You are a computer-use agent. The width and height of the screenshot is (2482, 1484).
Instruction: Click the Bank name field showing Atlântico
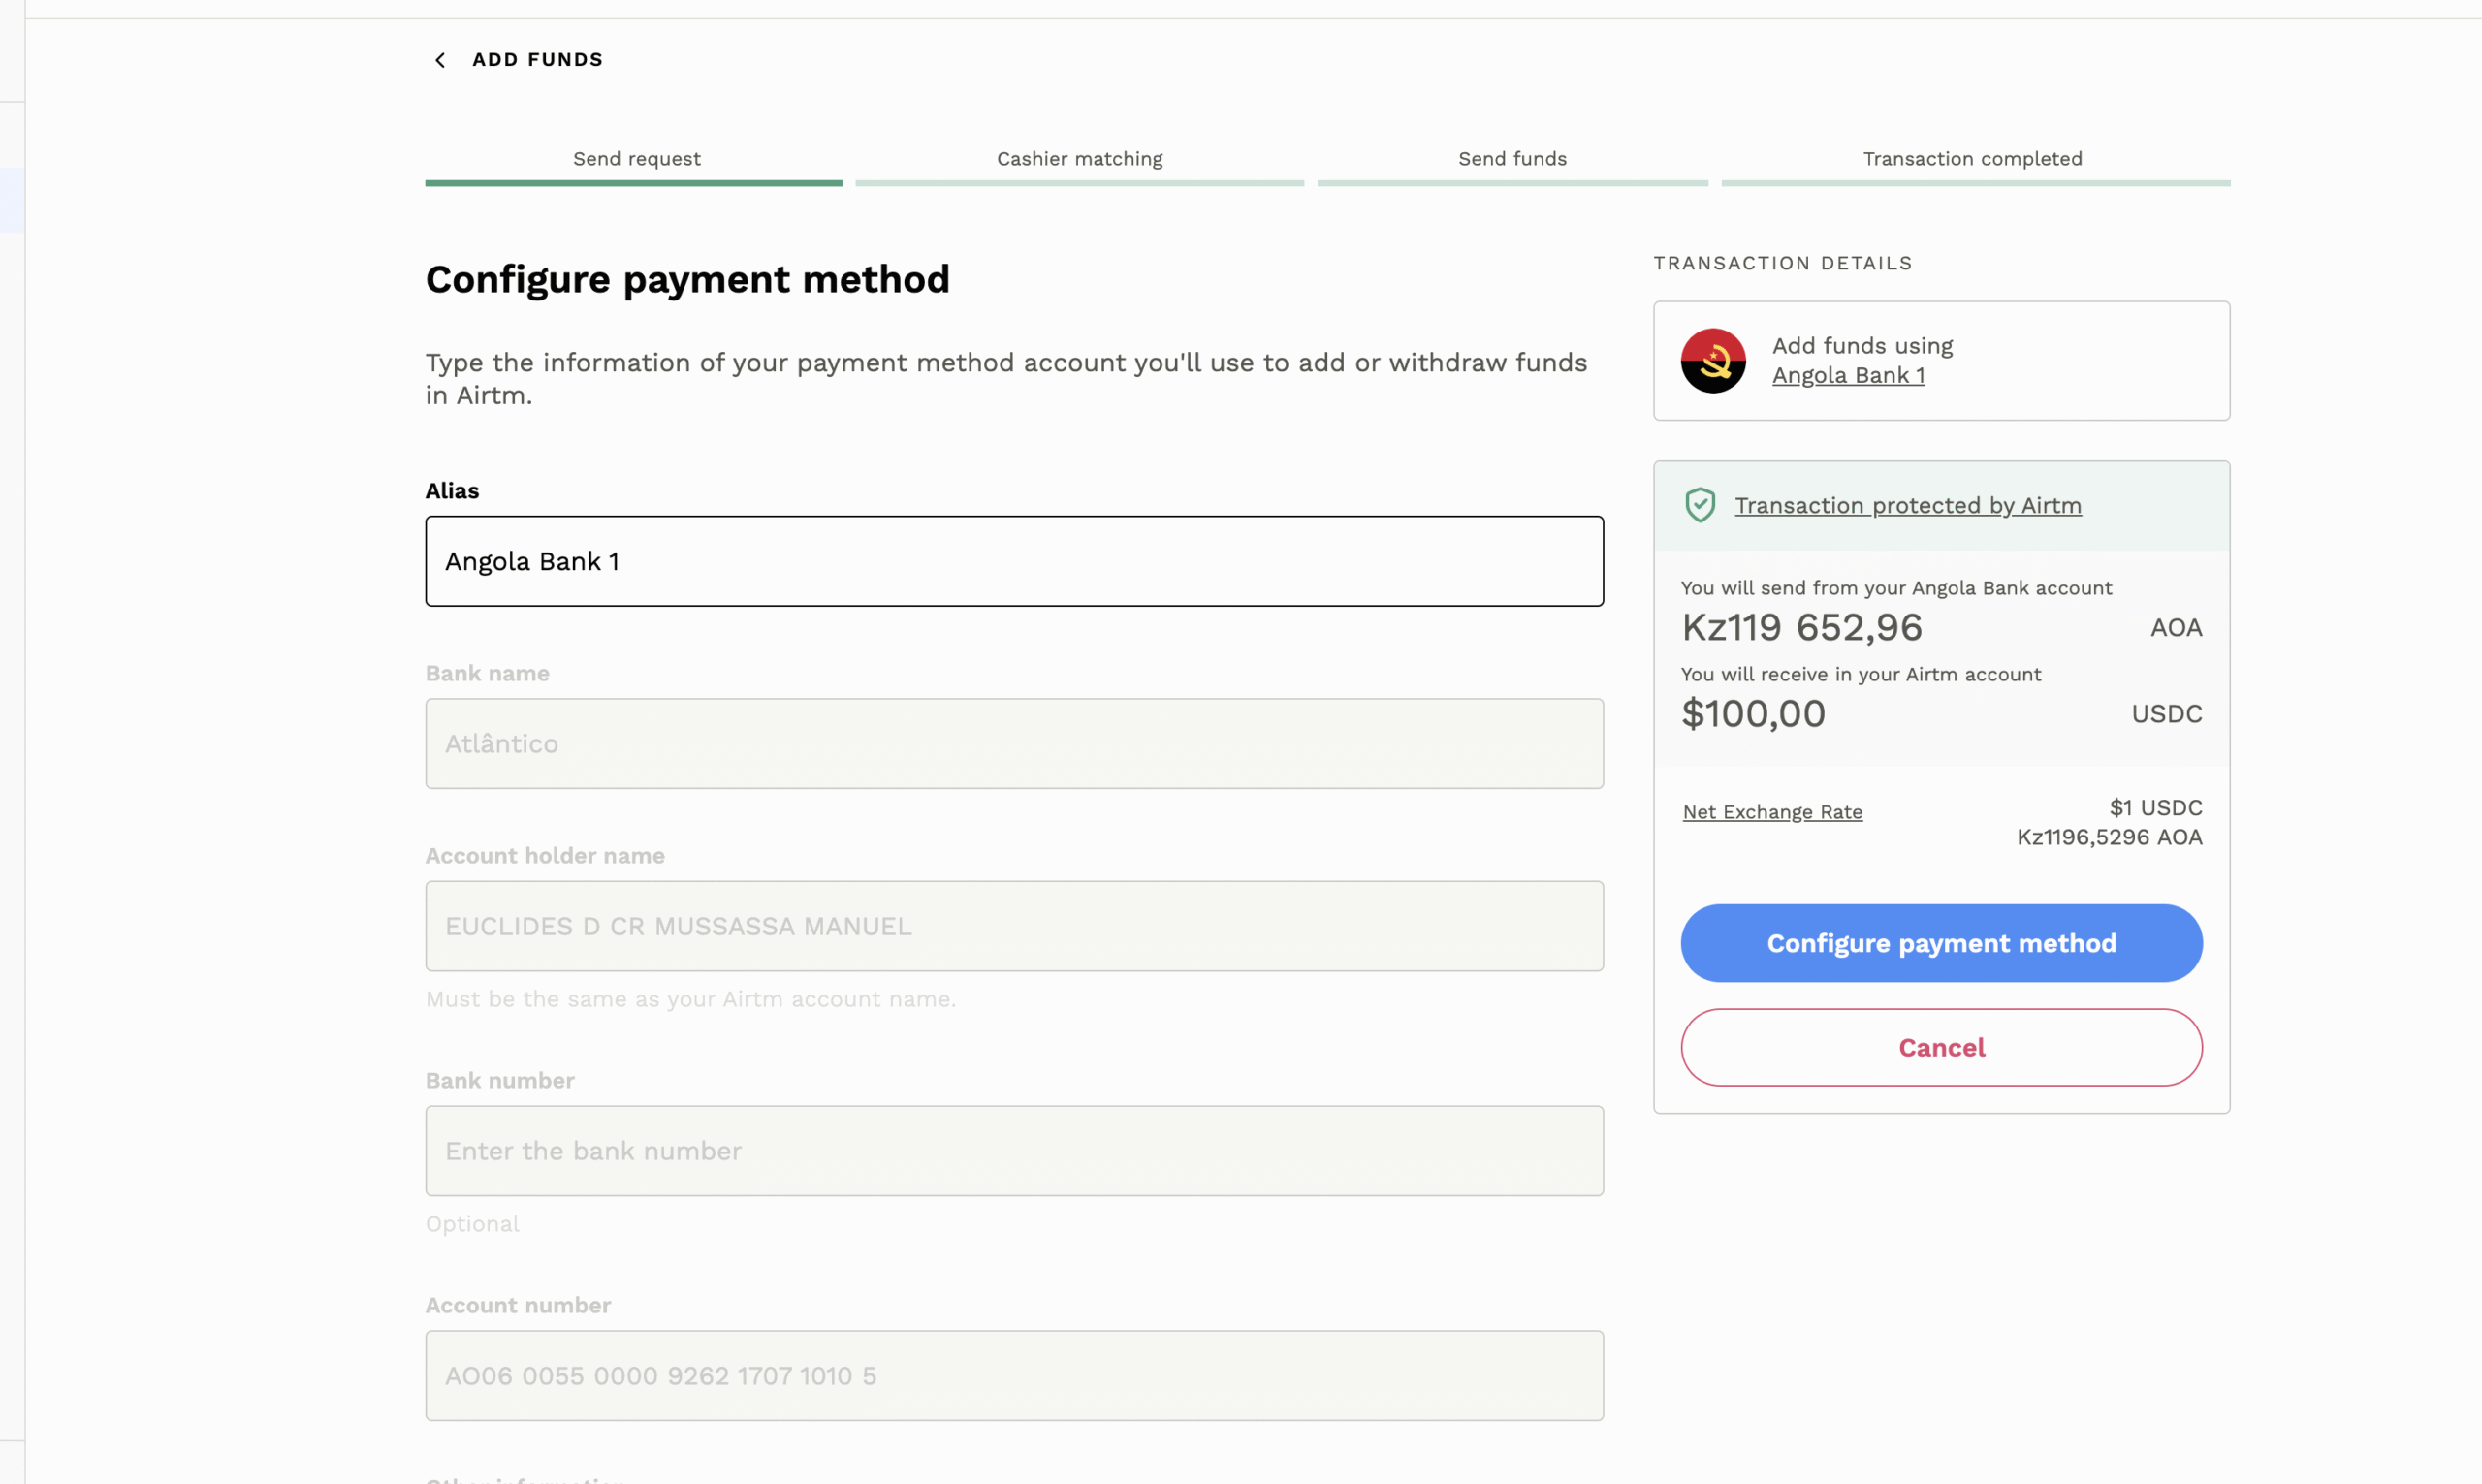1014,743
